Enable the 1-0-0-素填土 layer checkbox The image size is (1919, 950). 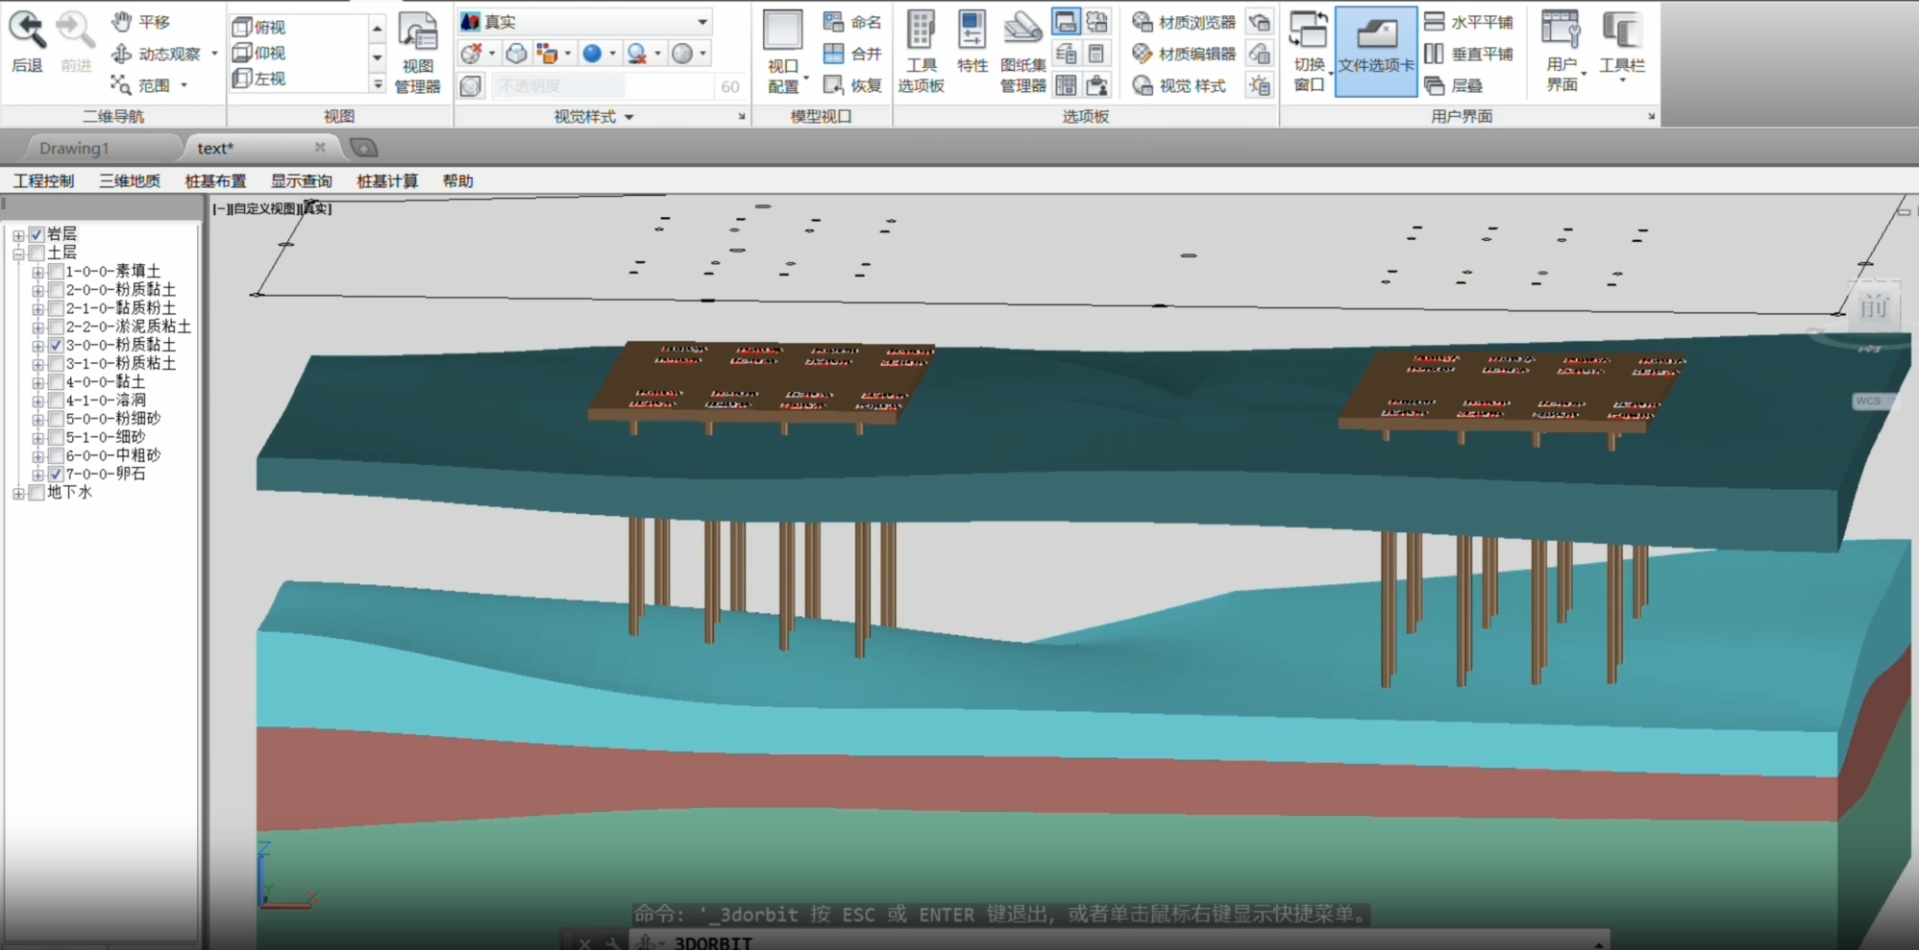coord(56,271)
